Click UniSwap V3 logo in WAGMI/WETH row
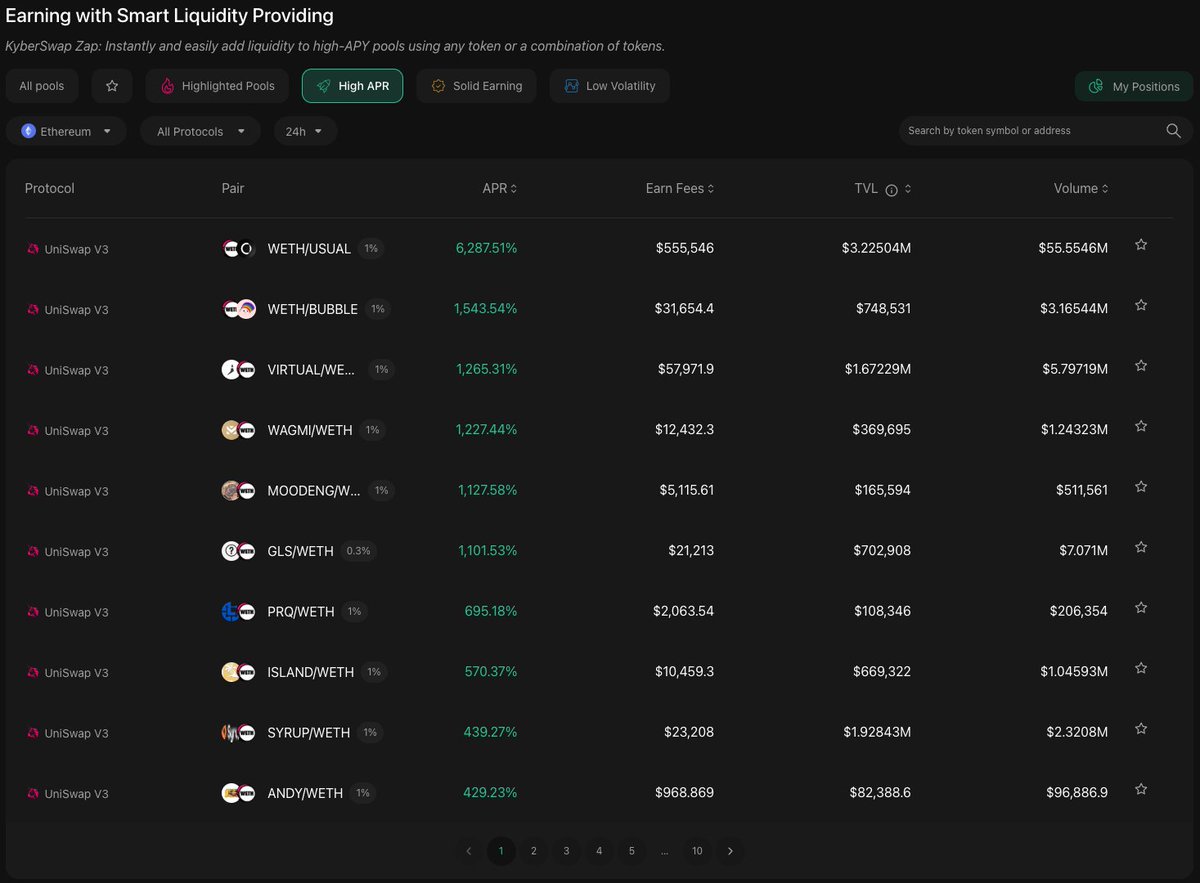The image size is (1200, 883). click(x=33, y=431)
